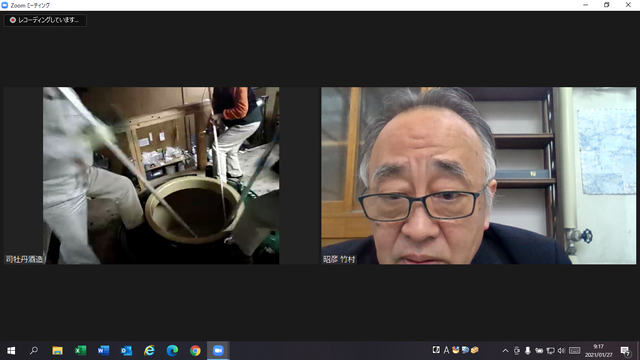This screenshot has height=360, width=640.
Task: Click the recording indicator at top left
Action: [x=45, y=20]
